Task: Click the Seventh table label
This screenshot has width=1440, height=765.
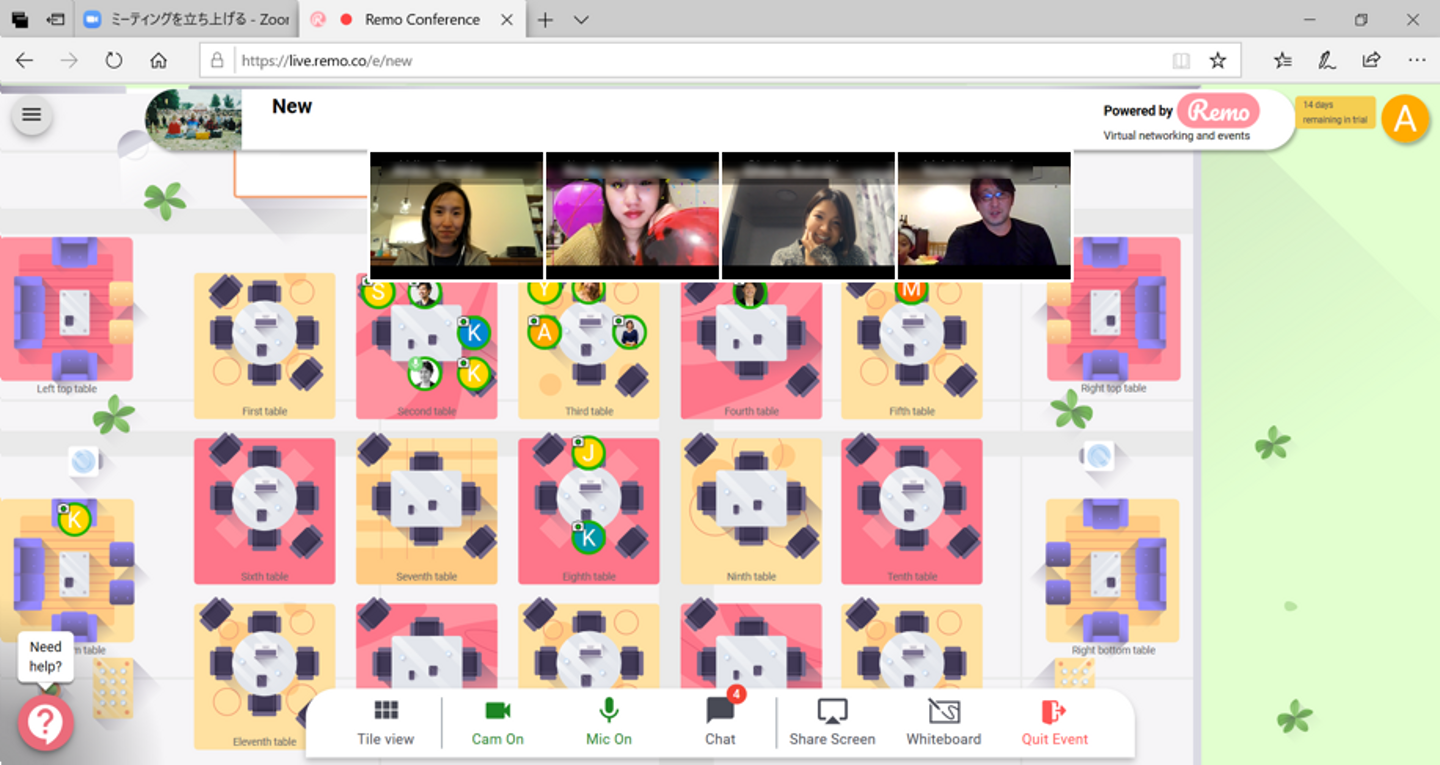Action: click(x=427, y=576)
